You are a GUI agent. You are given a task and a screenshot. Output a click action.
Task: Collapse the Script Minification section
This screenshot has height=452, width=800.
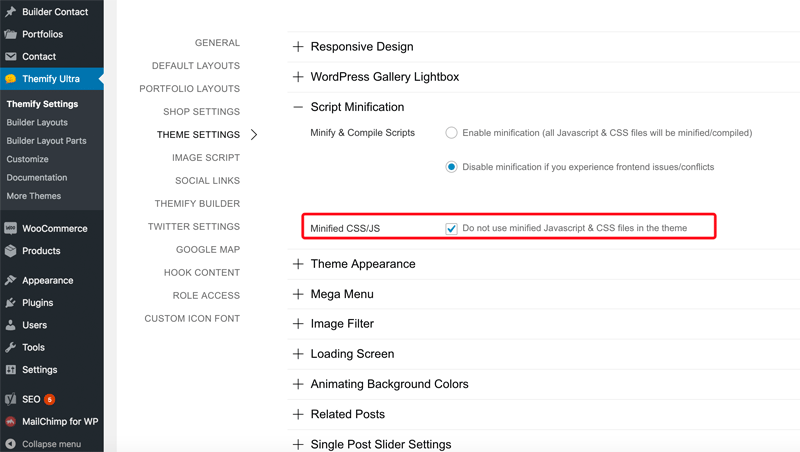click(298, 107)
